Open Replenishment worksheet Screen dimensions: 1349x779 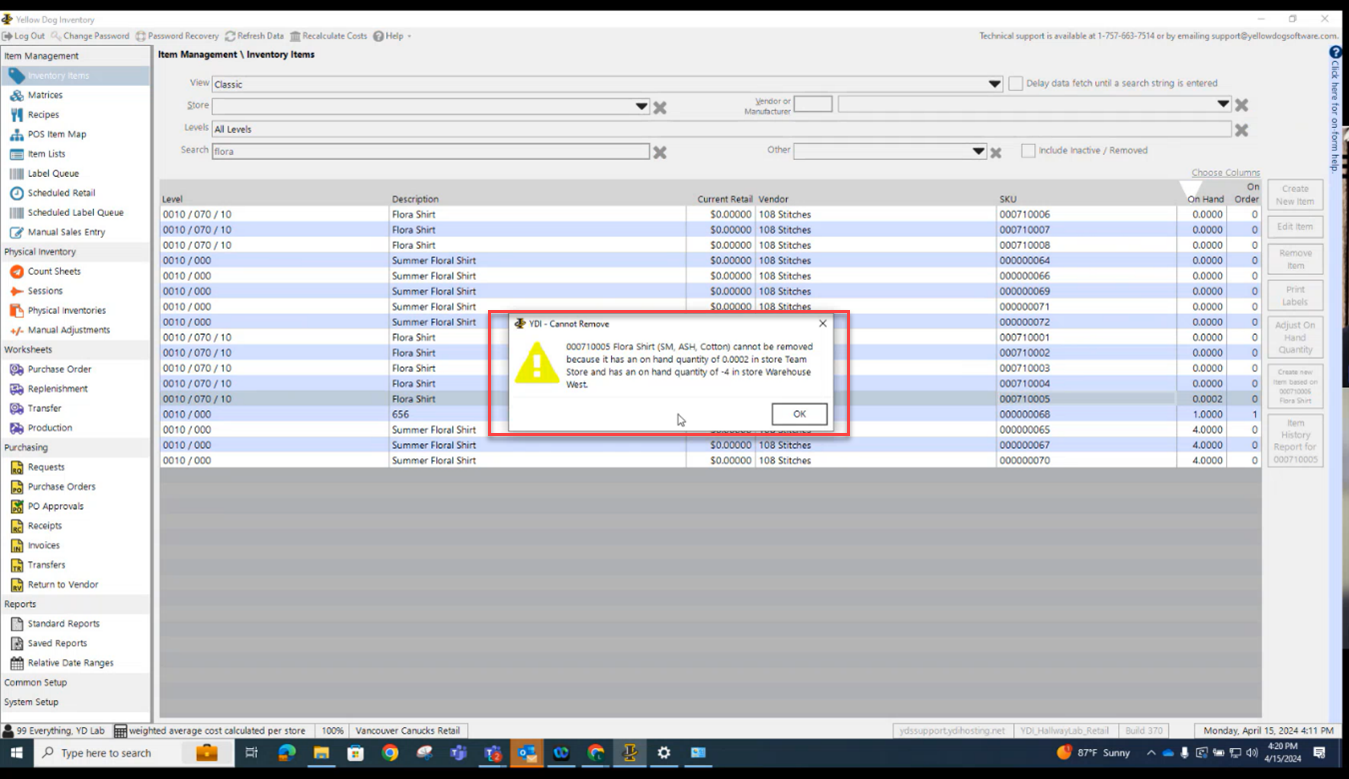pos(57,389)
